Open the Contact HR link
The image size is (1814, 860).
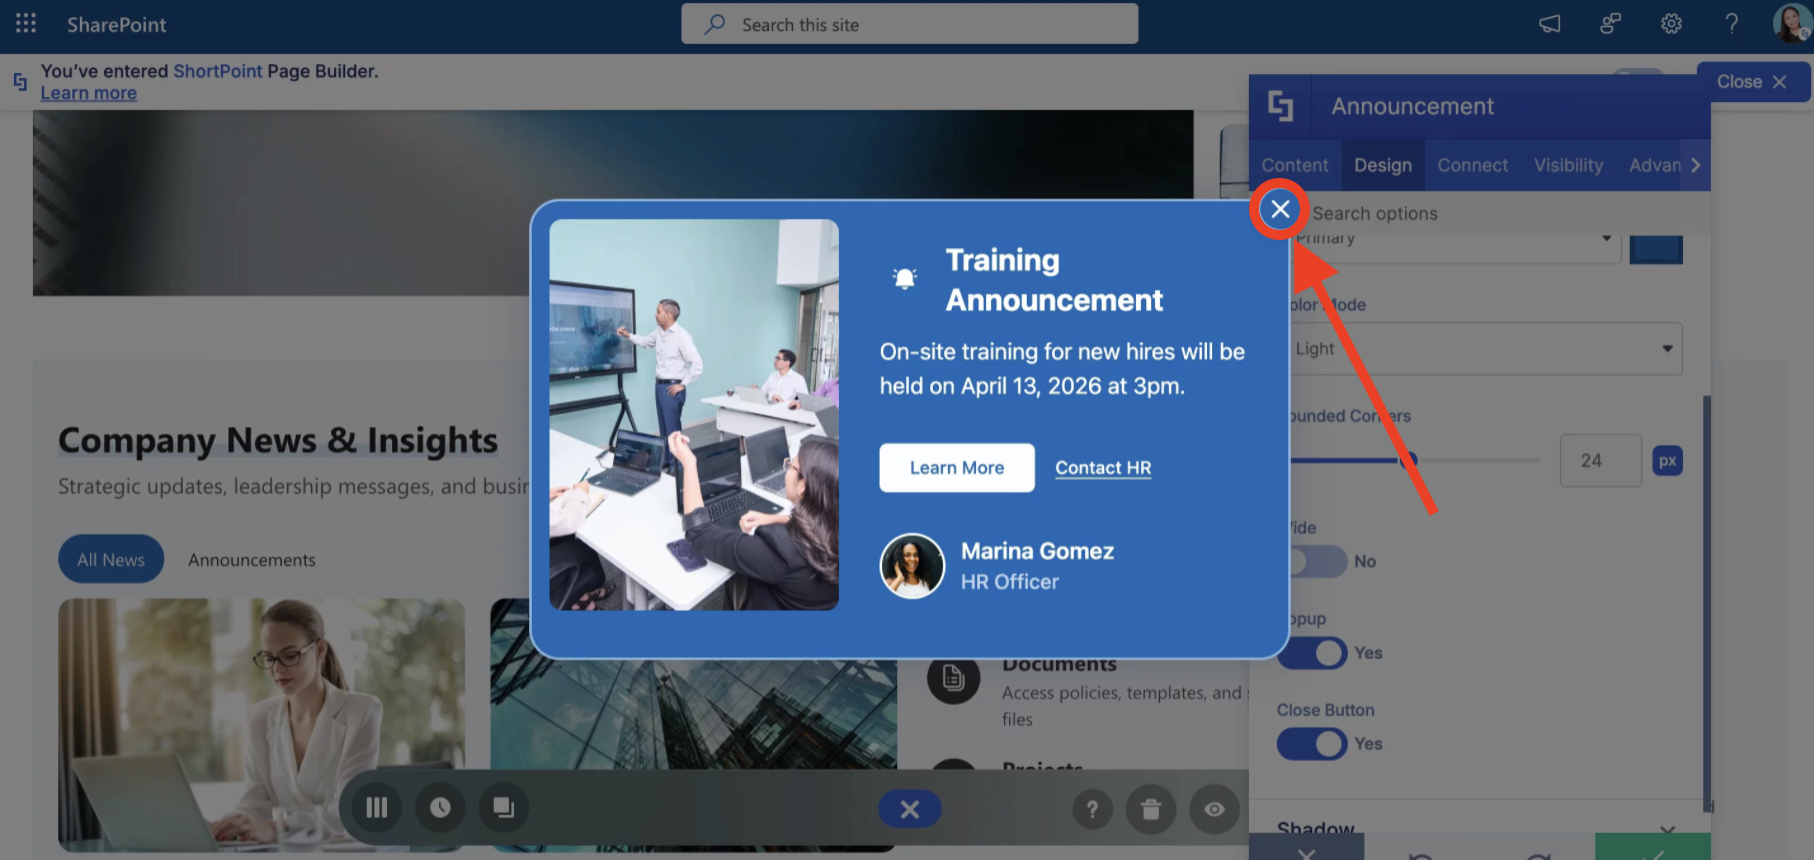1103,468
